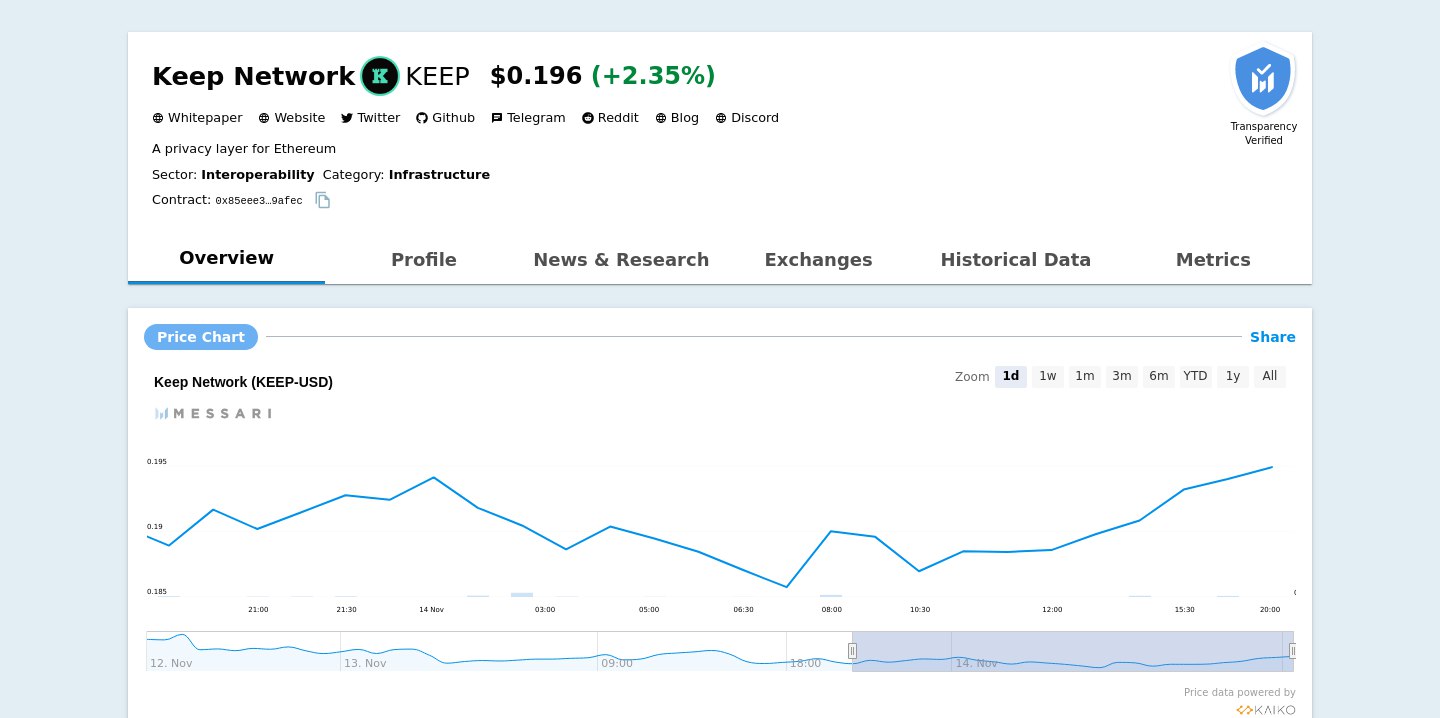Screen dimensions: 1440x718
Task: Click the Reddit alien icon
Action: (588, 118)
